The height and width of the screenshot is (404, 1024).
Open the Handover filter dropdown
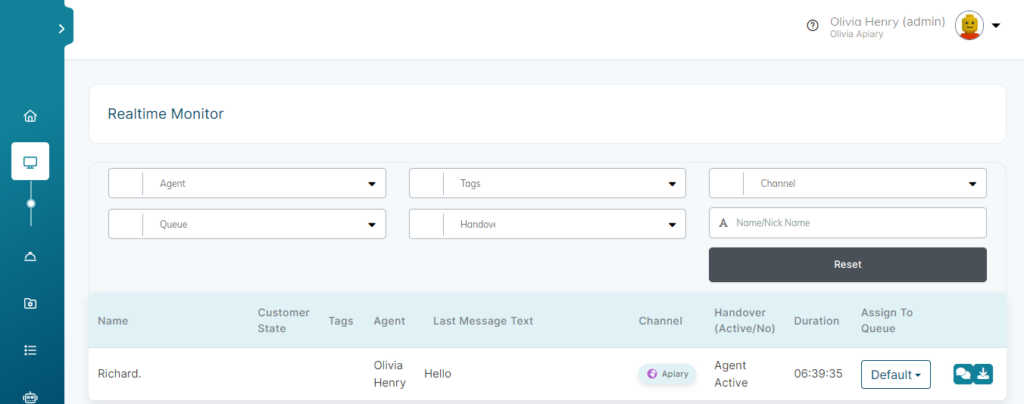(x=547, y=224)
